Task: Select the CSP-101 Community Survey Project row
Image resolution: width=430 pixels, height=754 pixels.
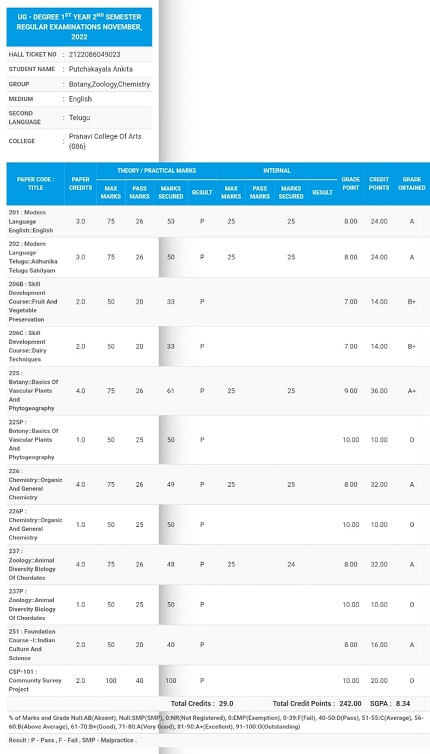Action: (218, 680)
